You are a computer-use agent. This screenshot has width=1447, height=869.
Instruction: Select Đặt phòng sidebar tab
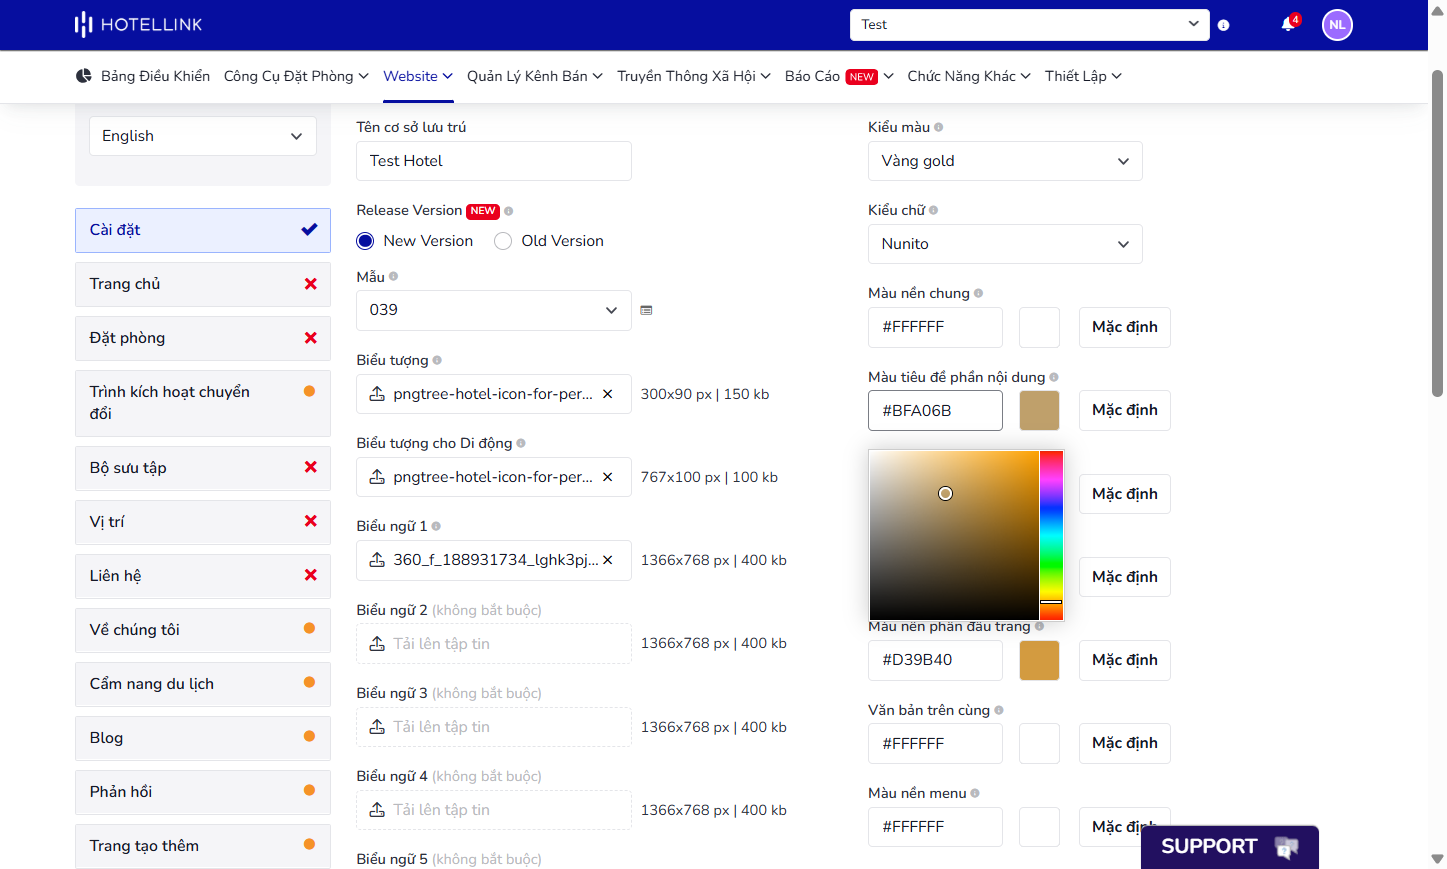tap(203, 338)
